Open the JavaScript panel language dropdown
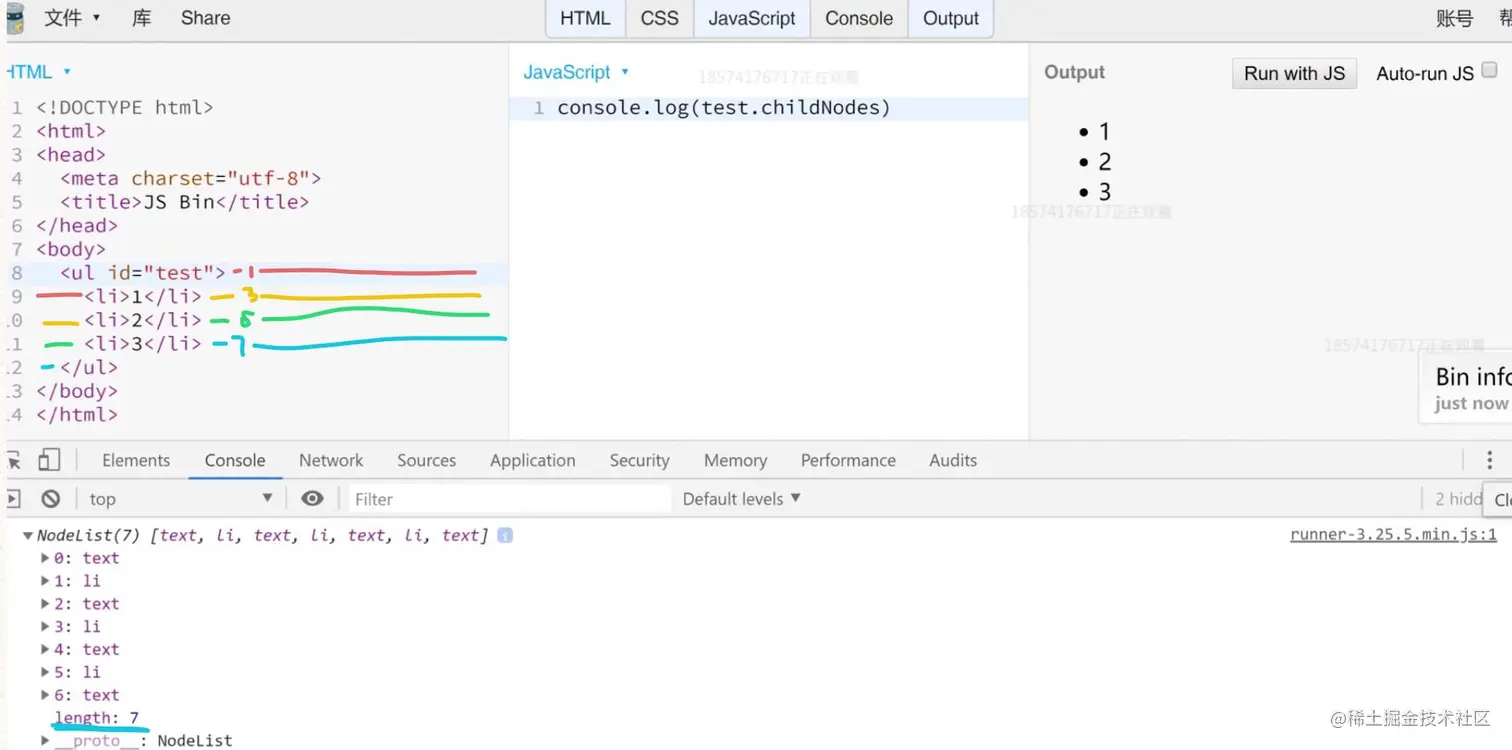 point(576,72)
